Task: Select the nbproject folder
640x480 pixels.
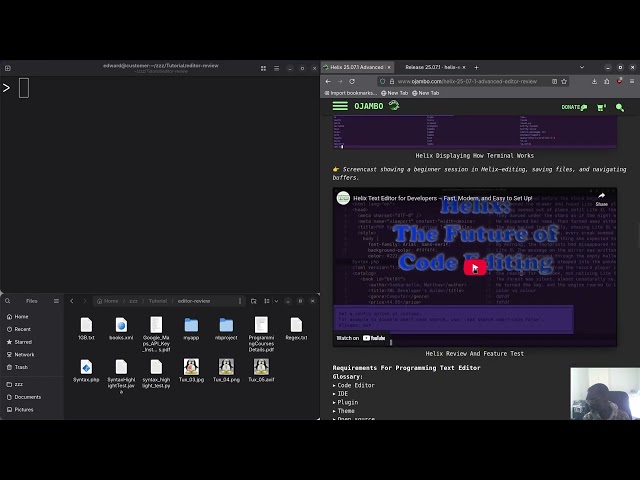Action: click(x=226, y=328)
